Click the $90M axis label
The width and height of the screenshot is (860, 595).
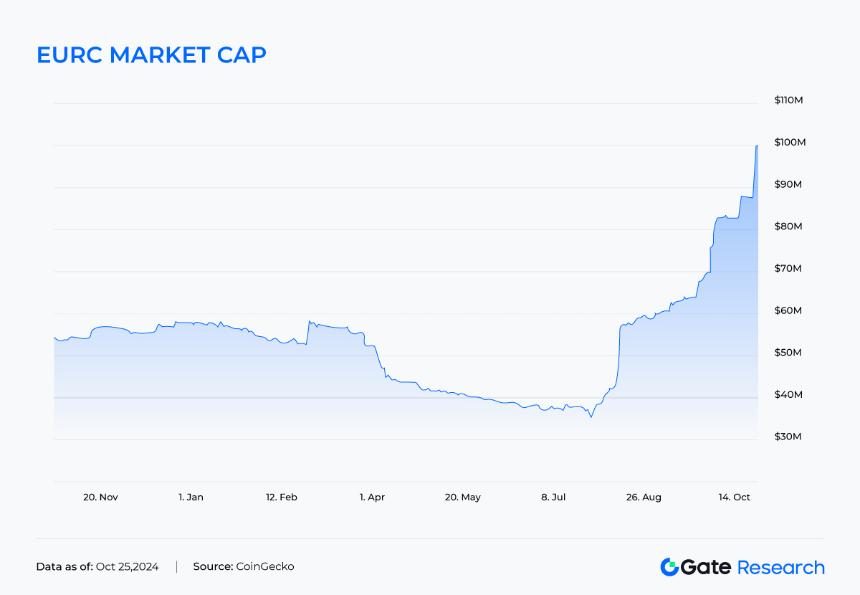(788, 184)
